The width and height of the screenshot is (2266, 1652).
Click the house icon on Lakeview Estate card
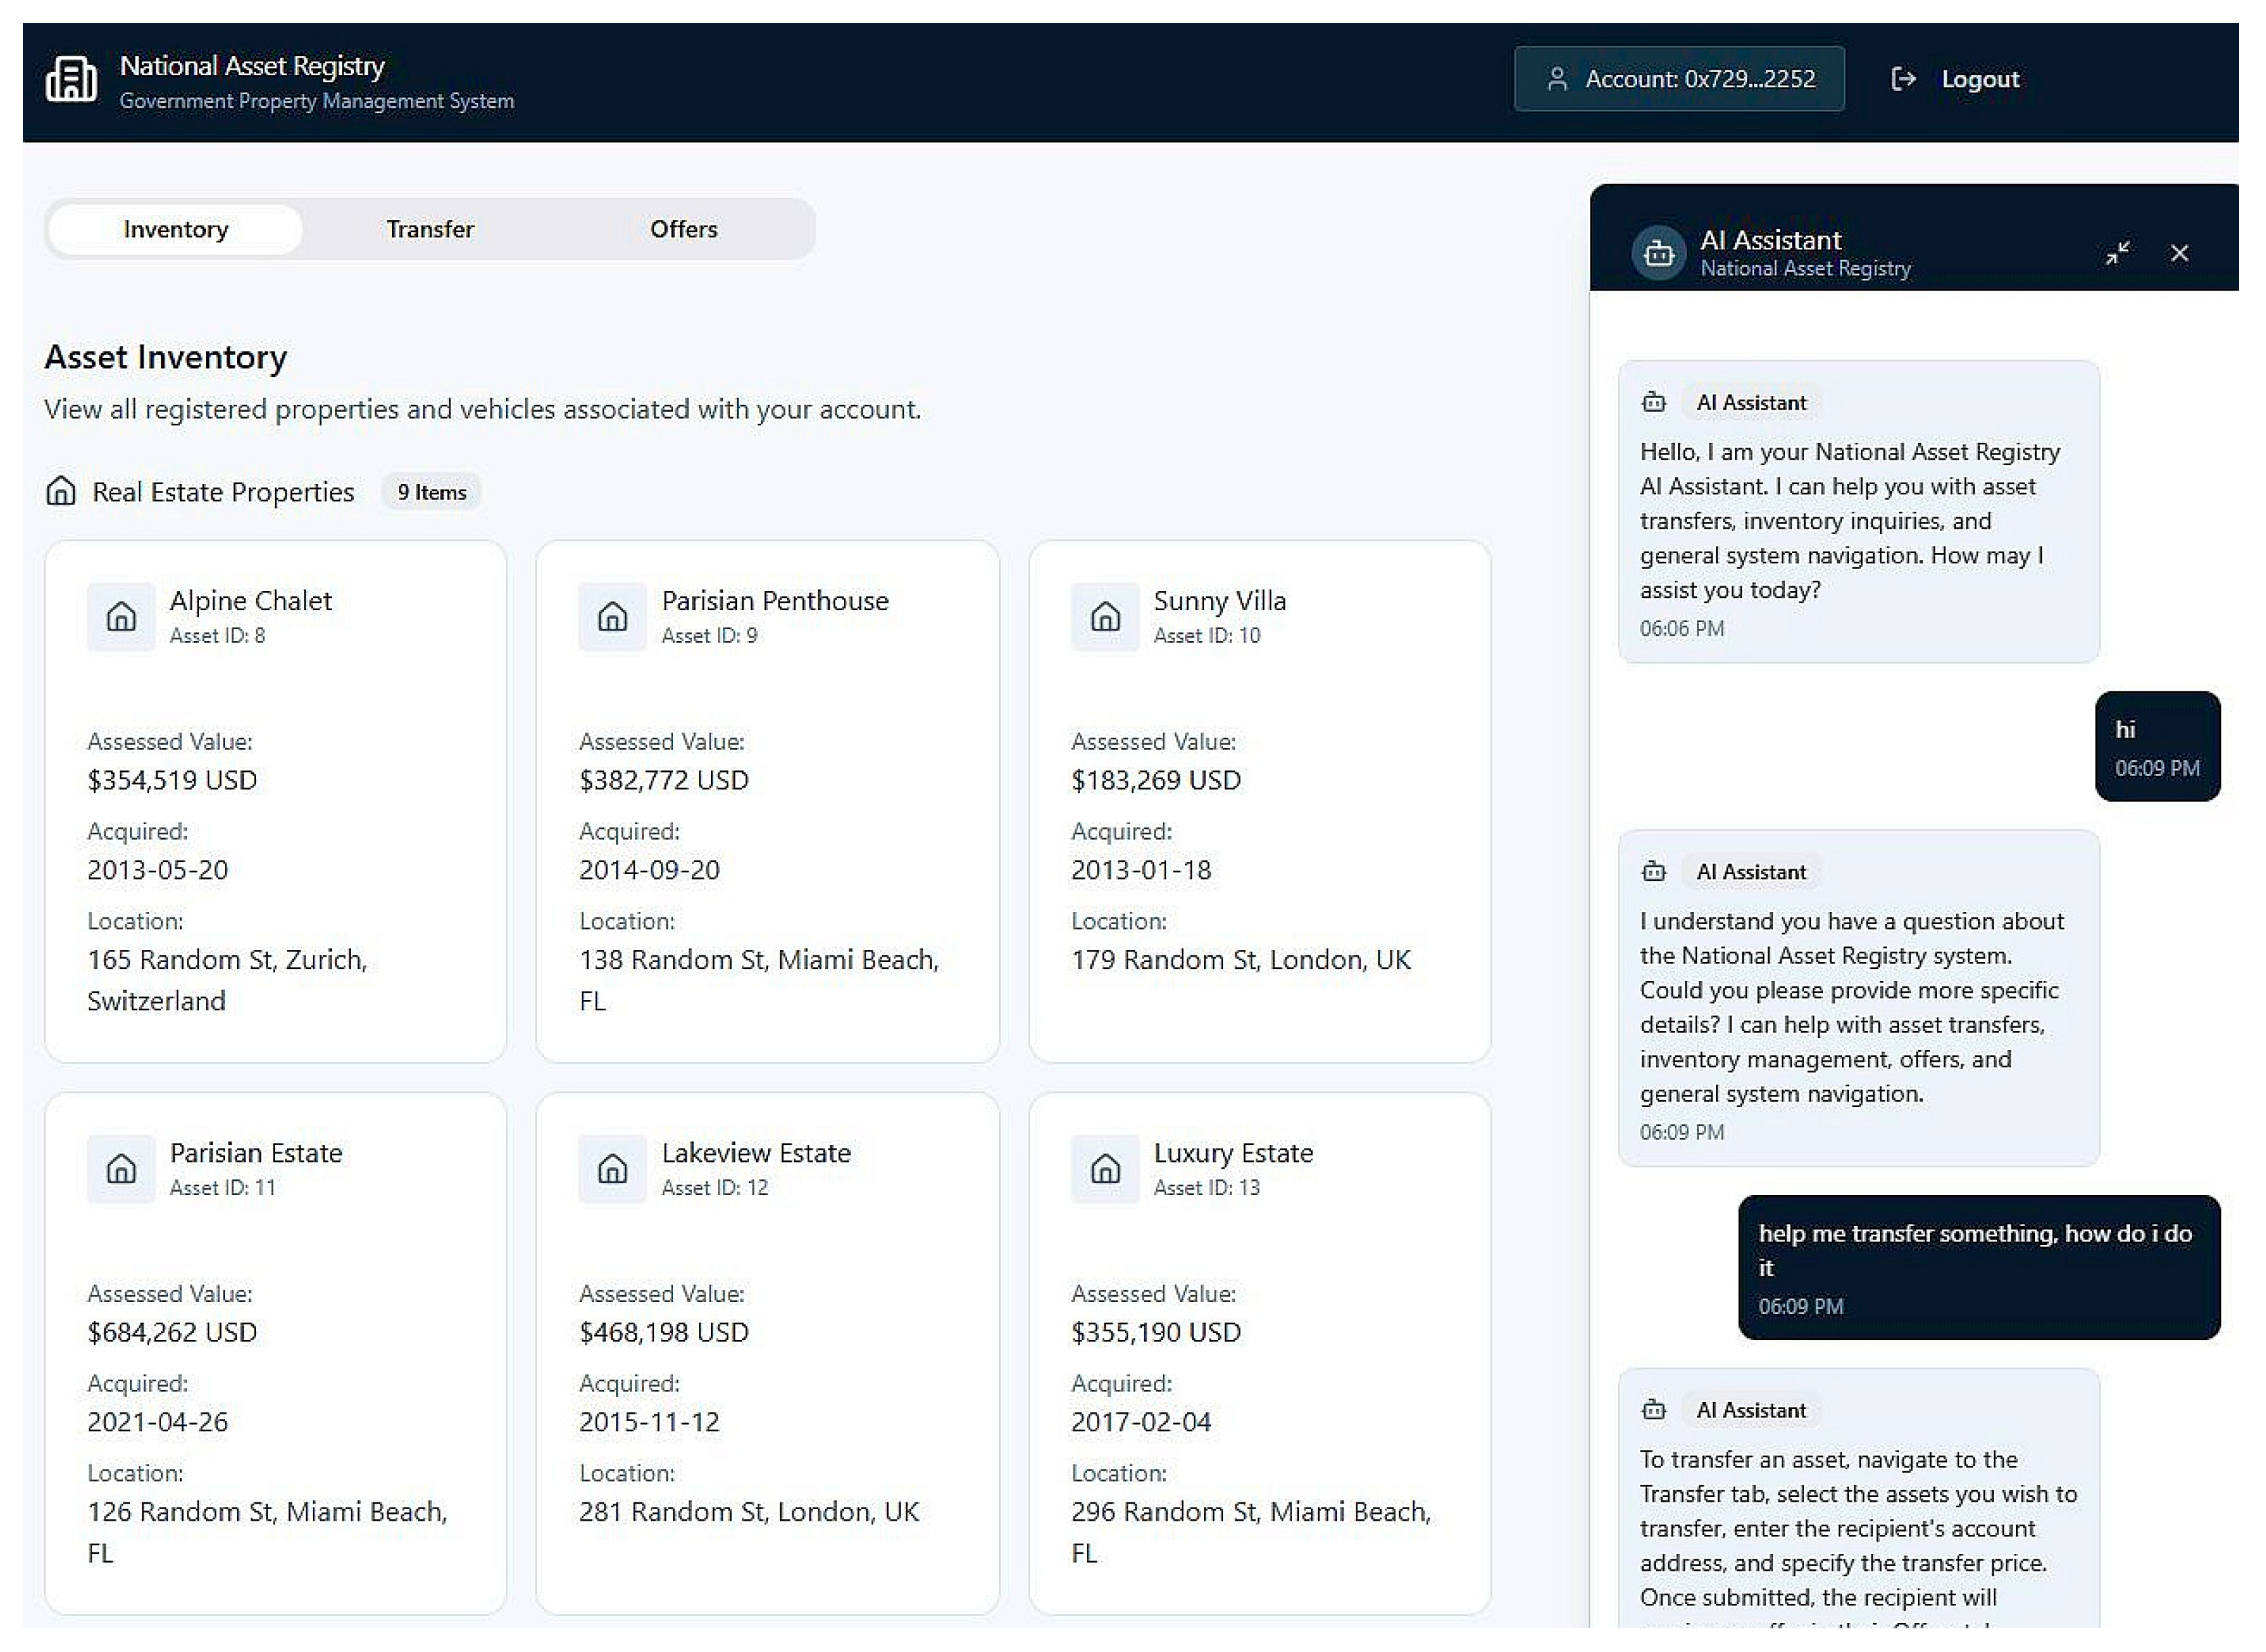[612, 1168]
